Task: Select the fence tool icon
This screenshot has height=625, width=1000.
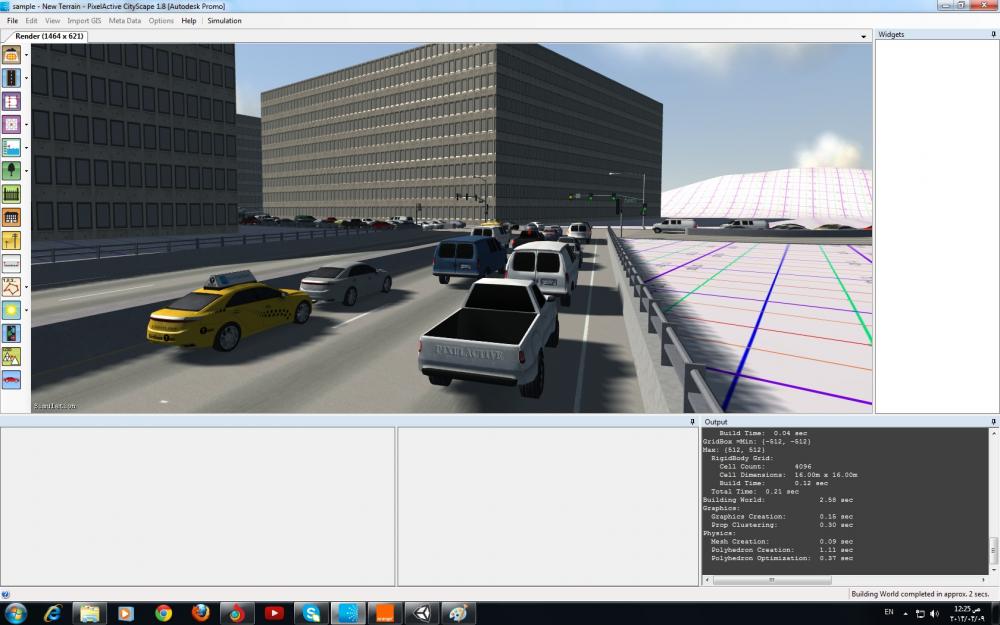Action: [x=11, y=194]
